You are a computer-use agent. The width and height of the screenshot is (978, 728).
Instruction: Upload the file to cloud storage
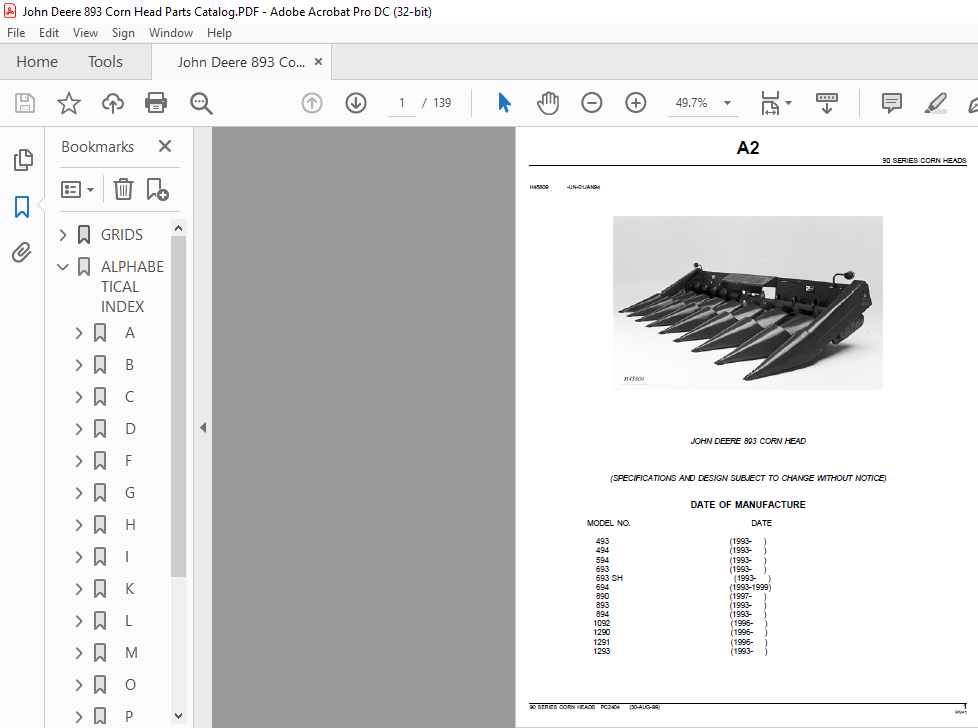tap(113, 103)
